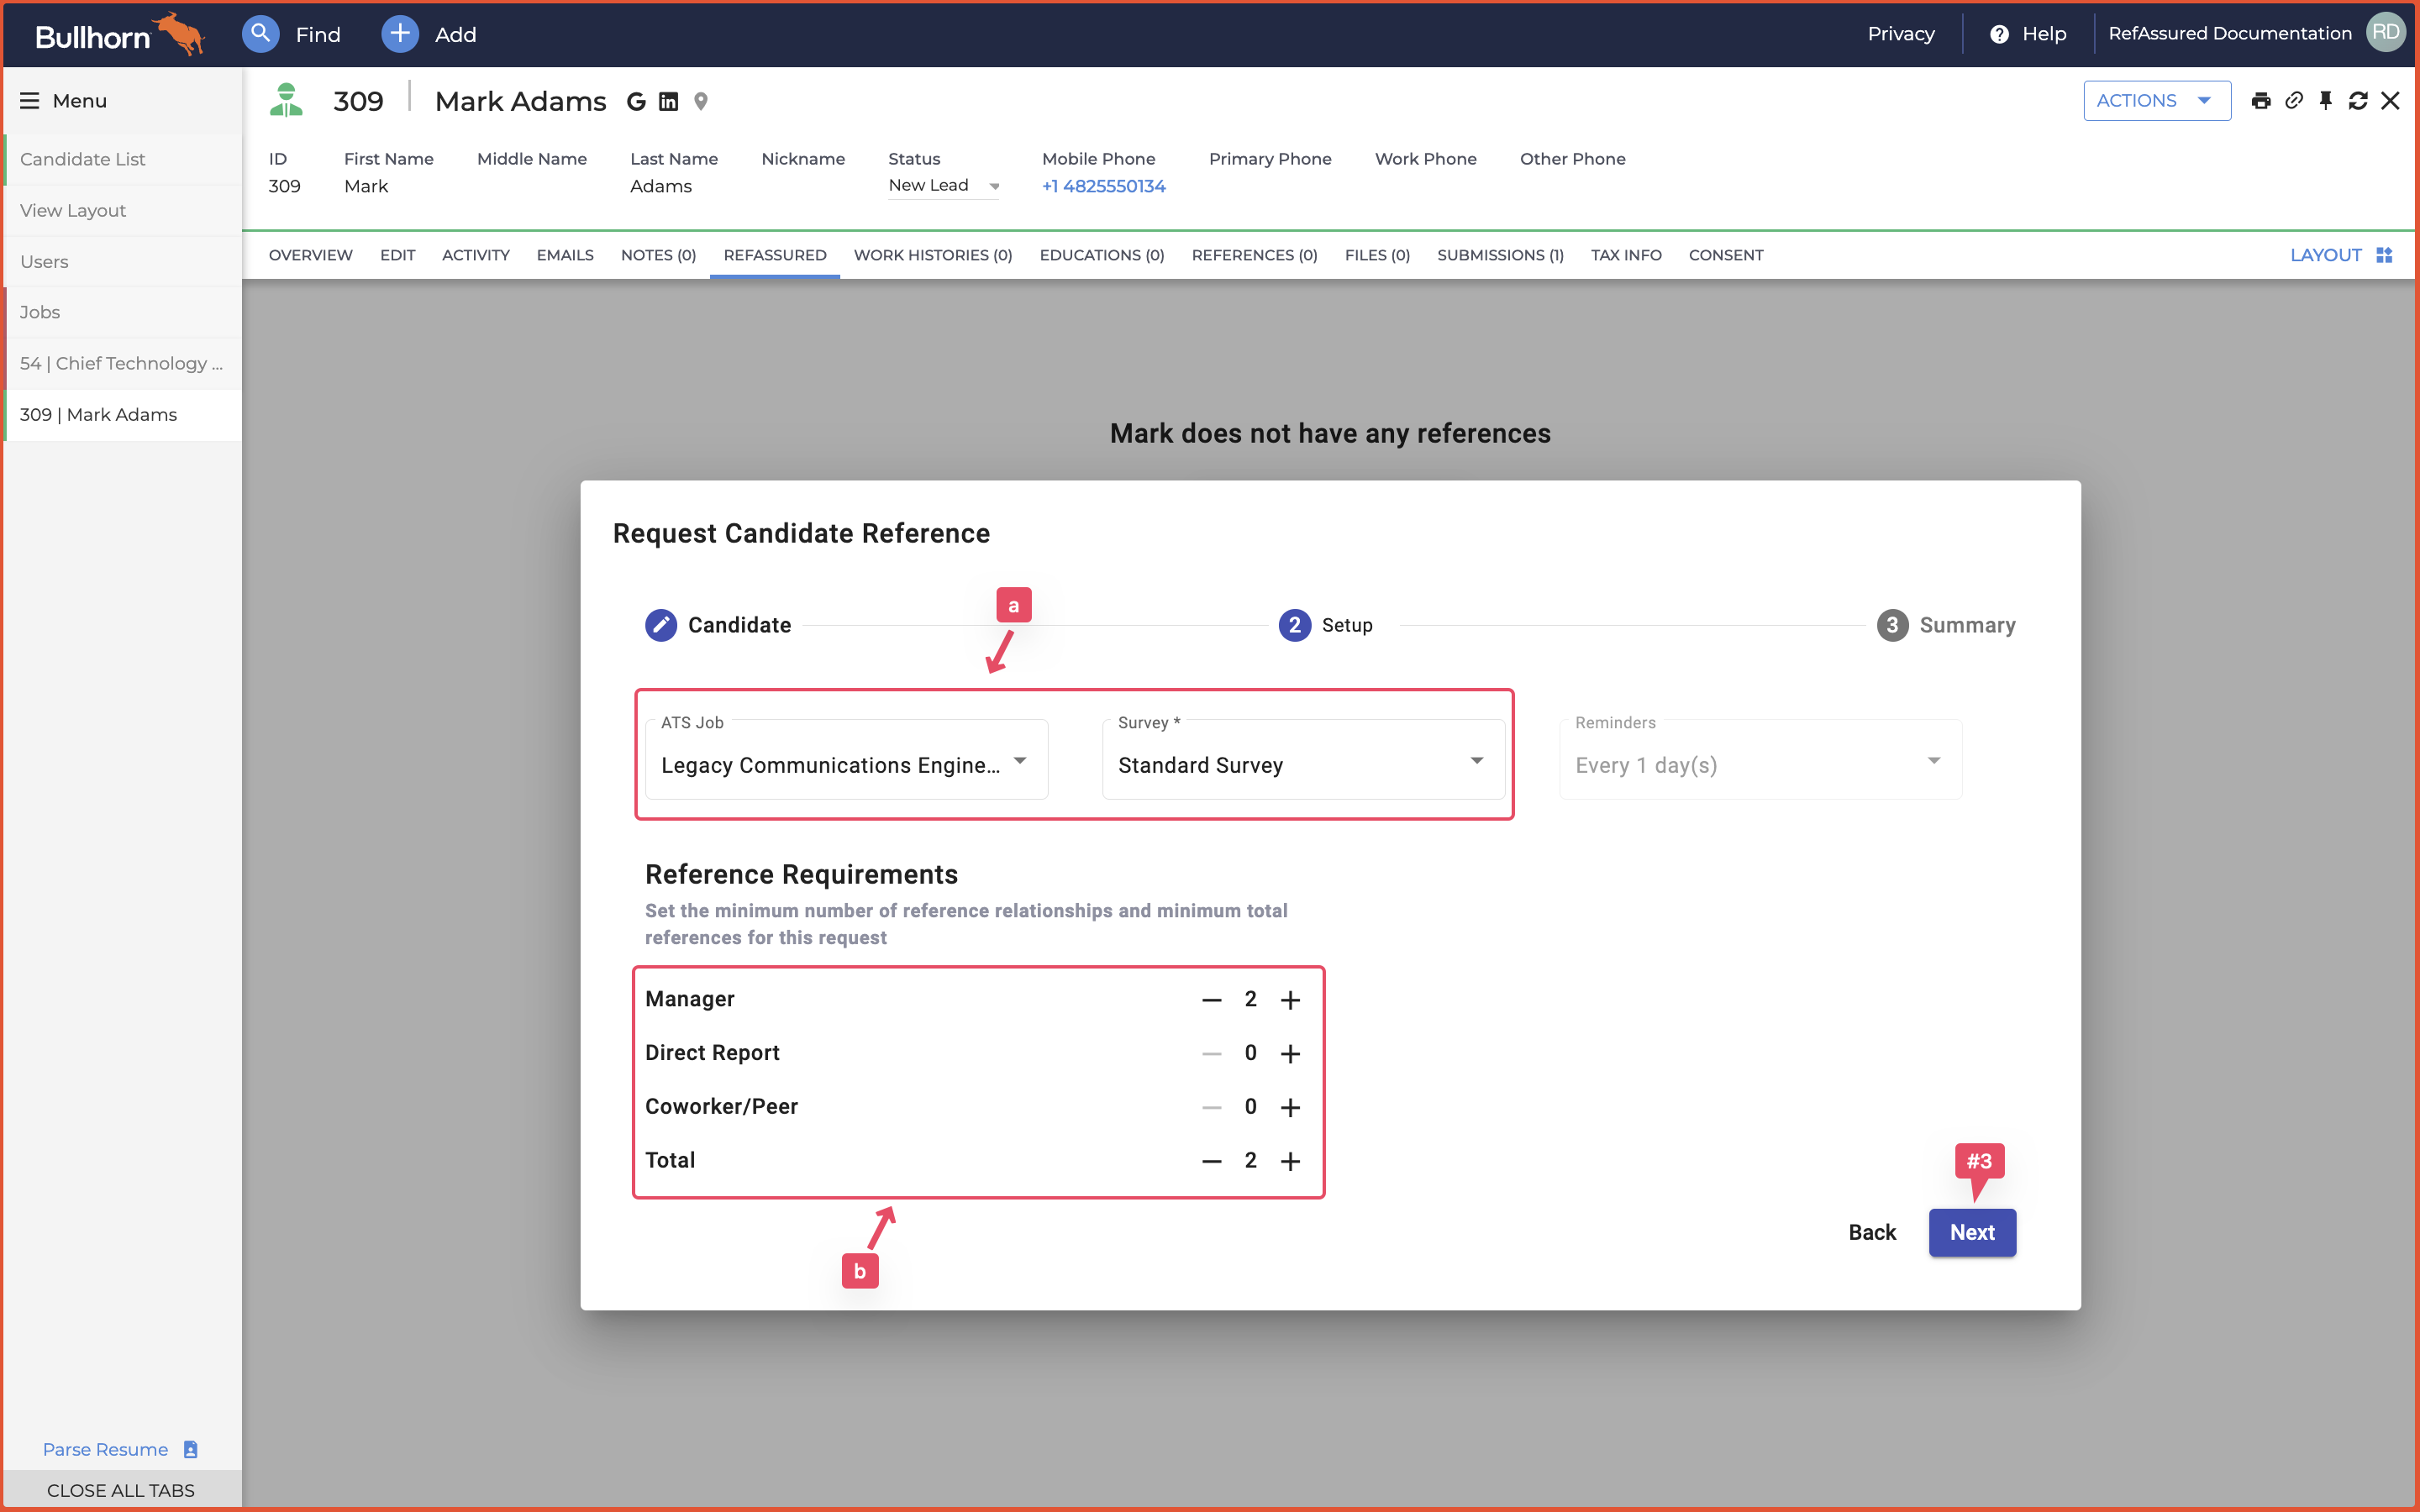This screenshot has height=1512, width=2420.
Task: Open CONSENT tab
Action: pyautogui.click(x=1726, y=255)
